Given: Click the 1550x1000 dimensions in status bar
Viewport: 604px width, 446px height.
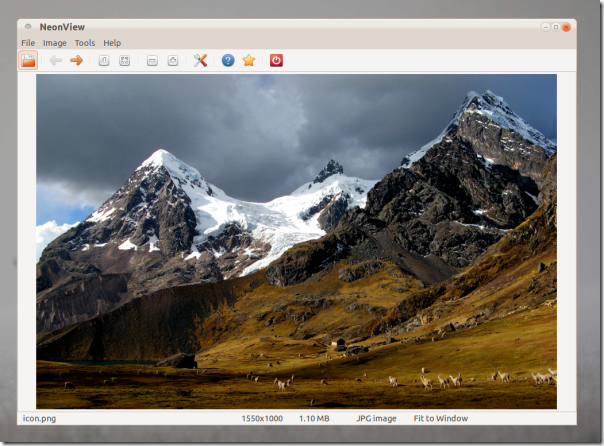Looking at the screenshot, I should pyautogui.click(x=262, y=418).
